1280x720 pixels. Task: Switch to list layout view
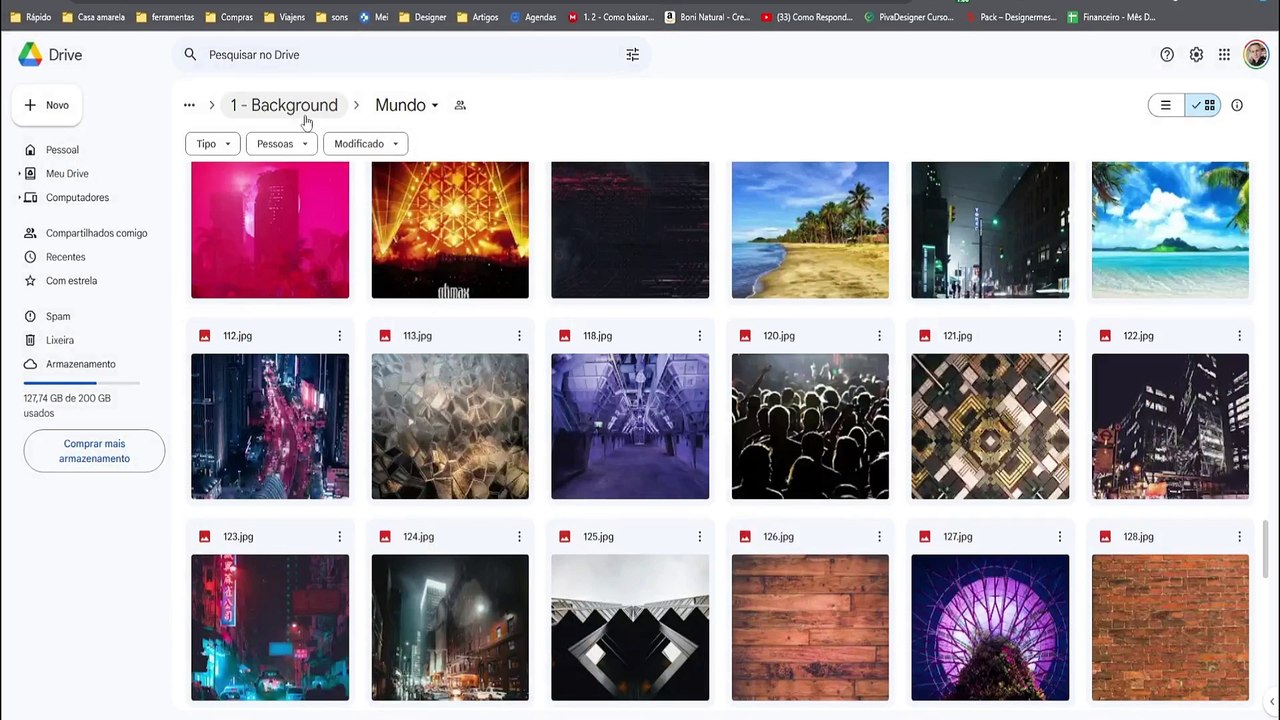1166,105
